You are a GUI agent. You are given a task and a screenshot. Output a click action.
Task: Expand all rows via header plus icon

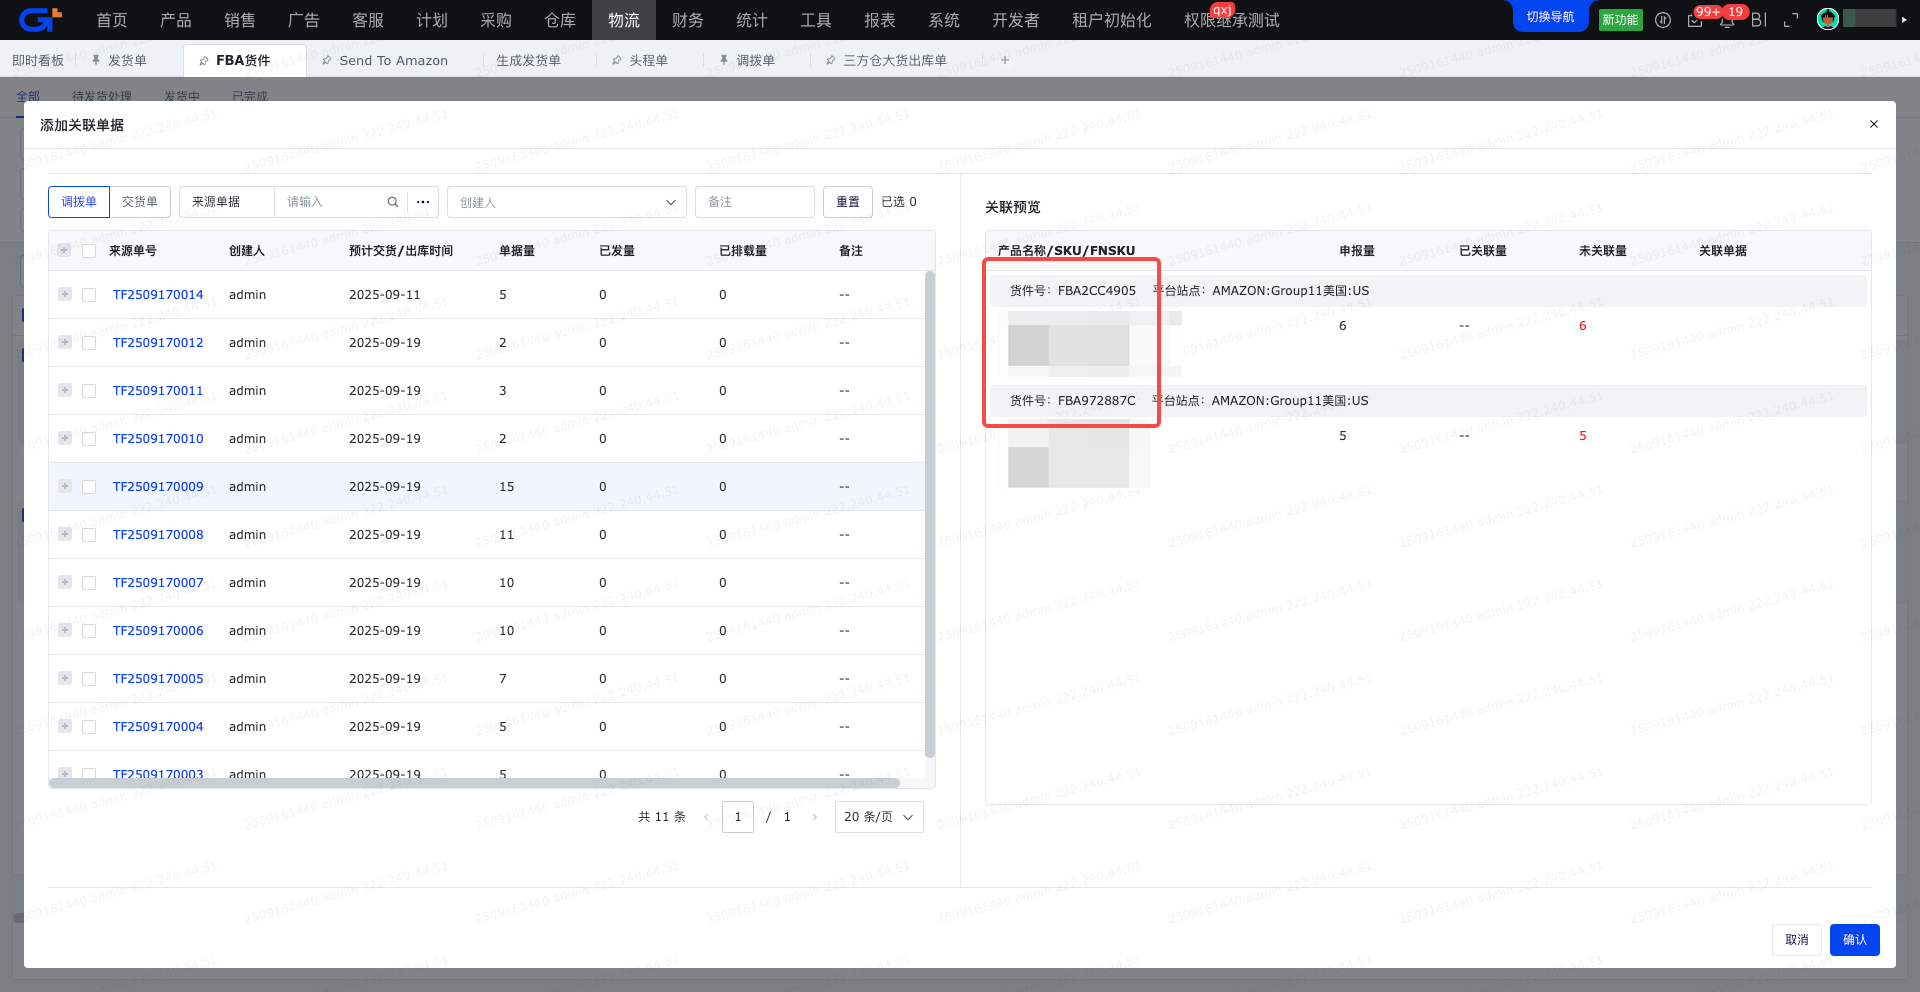tap(64, 250)
